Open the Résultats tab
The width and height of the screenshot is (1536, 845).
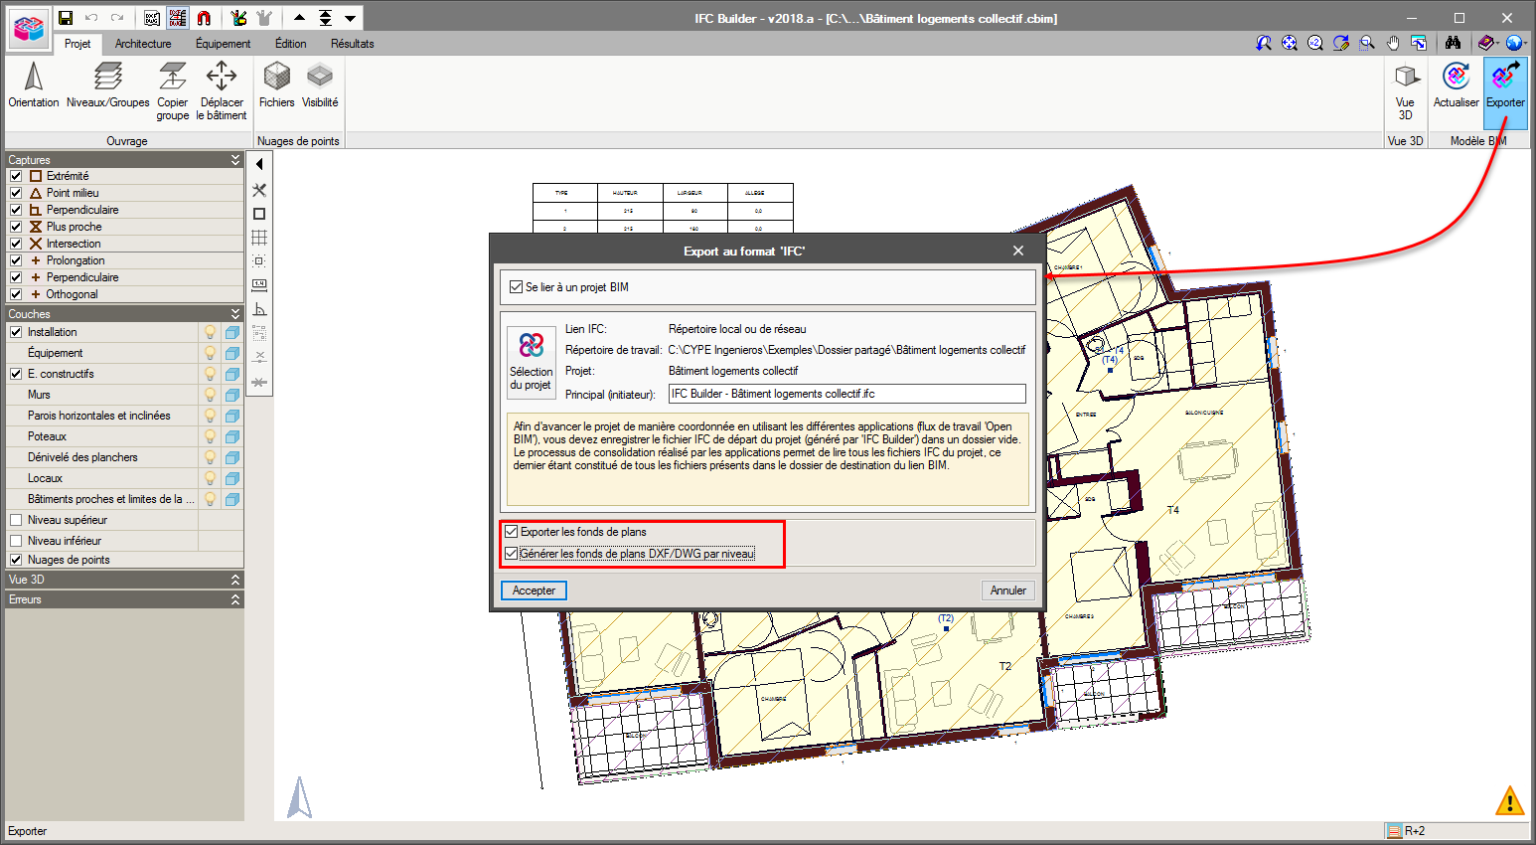tap(352, 44)
